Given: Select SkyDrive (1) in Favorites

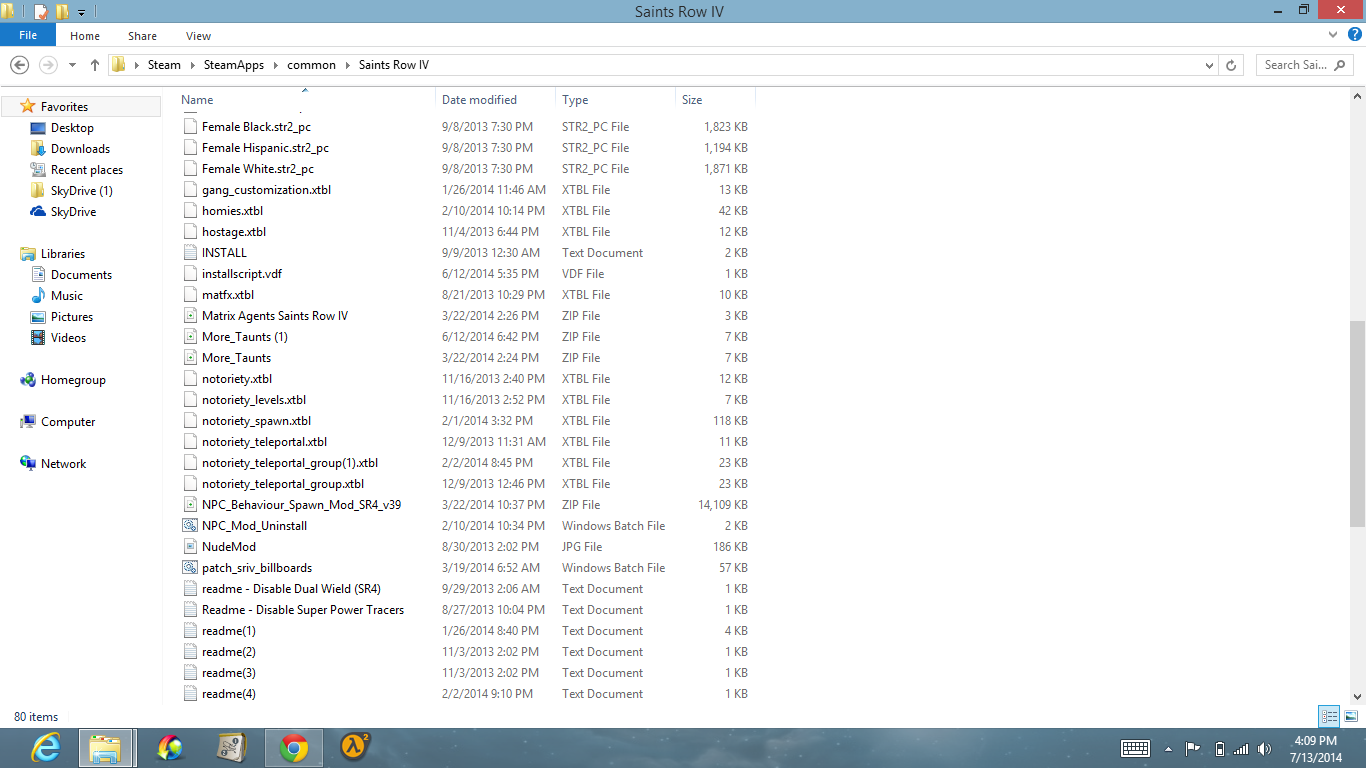Looking at the screenshot, I should click(x=82, y=191).
